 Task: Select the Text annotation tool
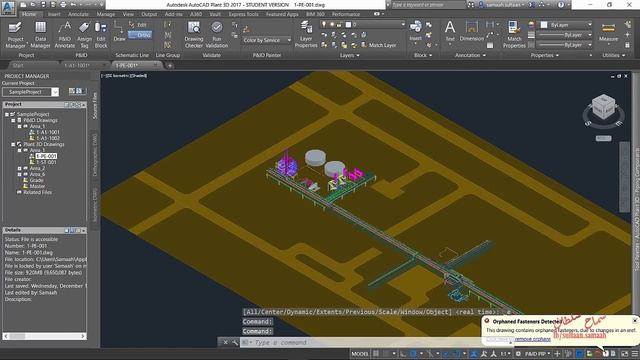coord(450,31)
